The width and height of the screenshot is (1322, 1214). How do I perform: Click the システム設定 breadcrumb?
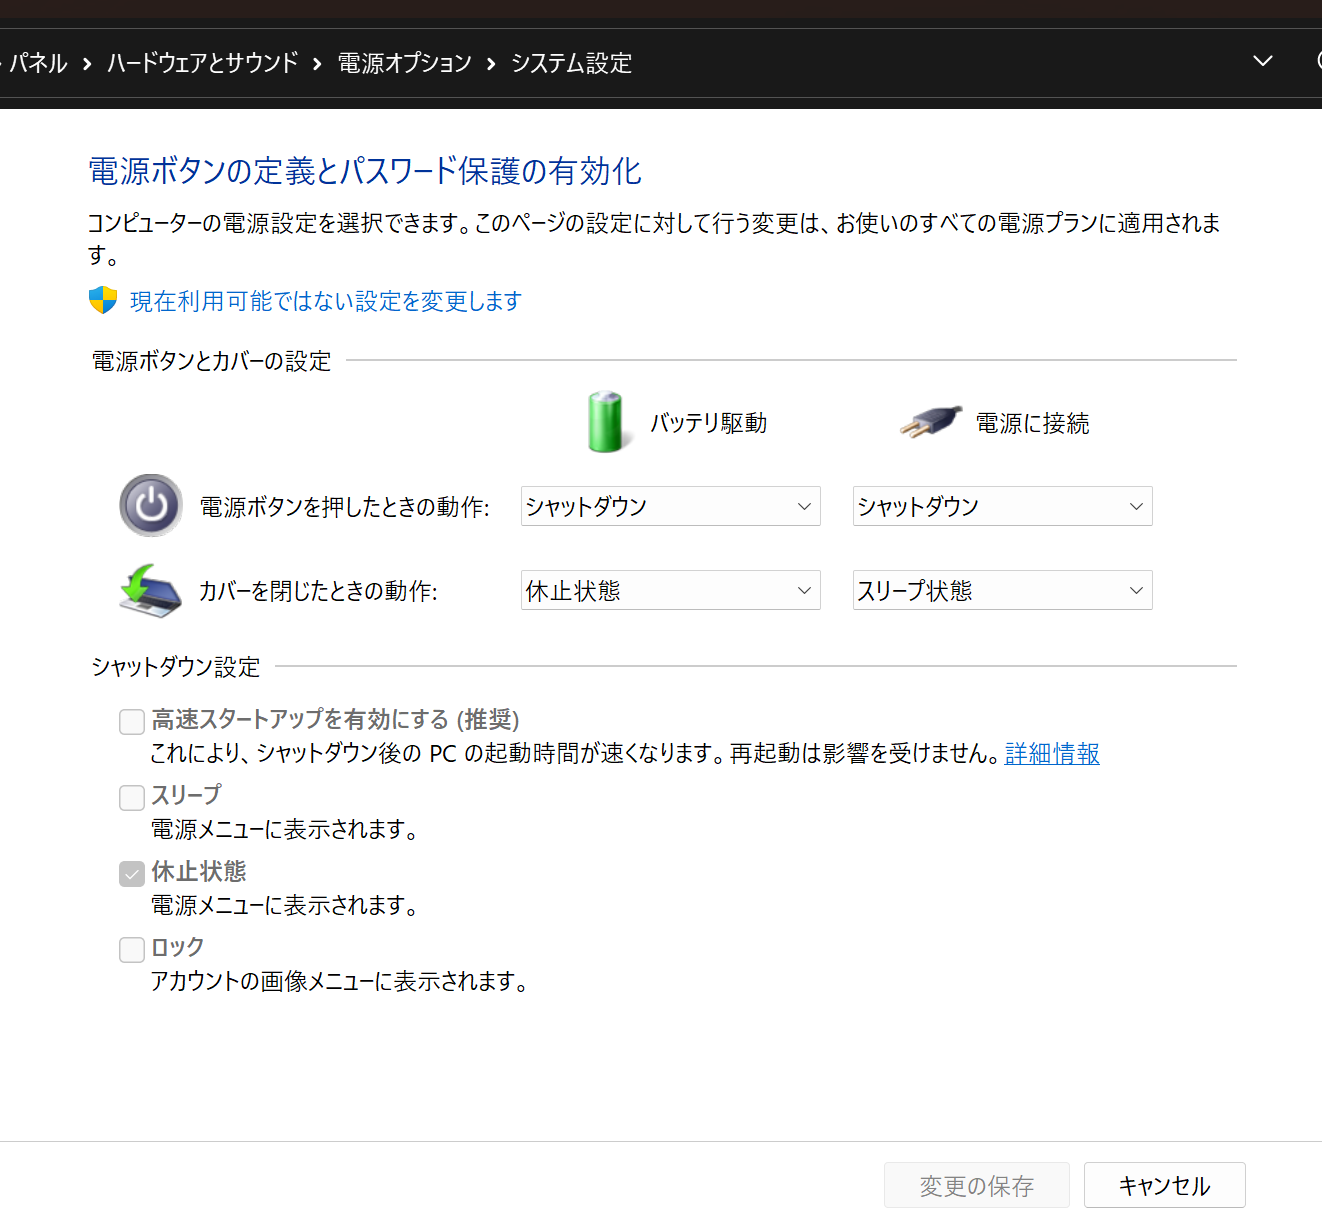[571, 63]
